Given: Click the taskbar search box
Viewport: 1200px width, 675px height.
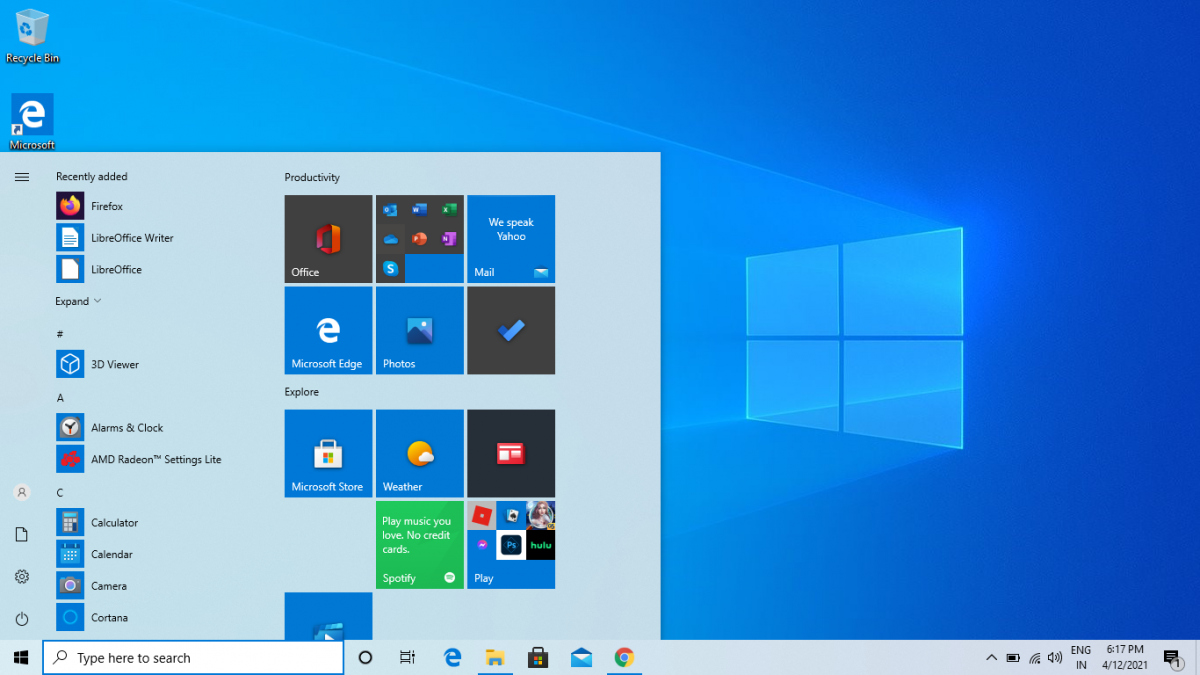Looking at the screenshot, I should click(x=193, y=657).
